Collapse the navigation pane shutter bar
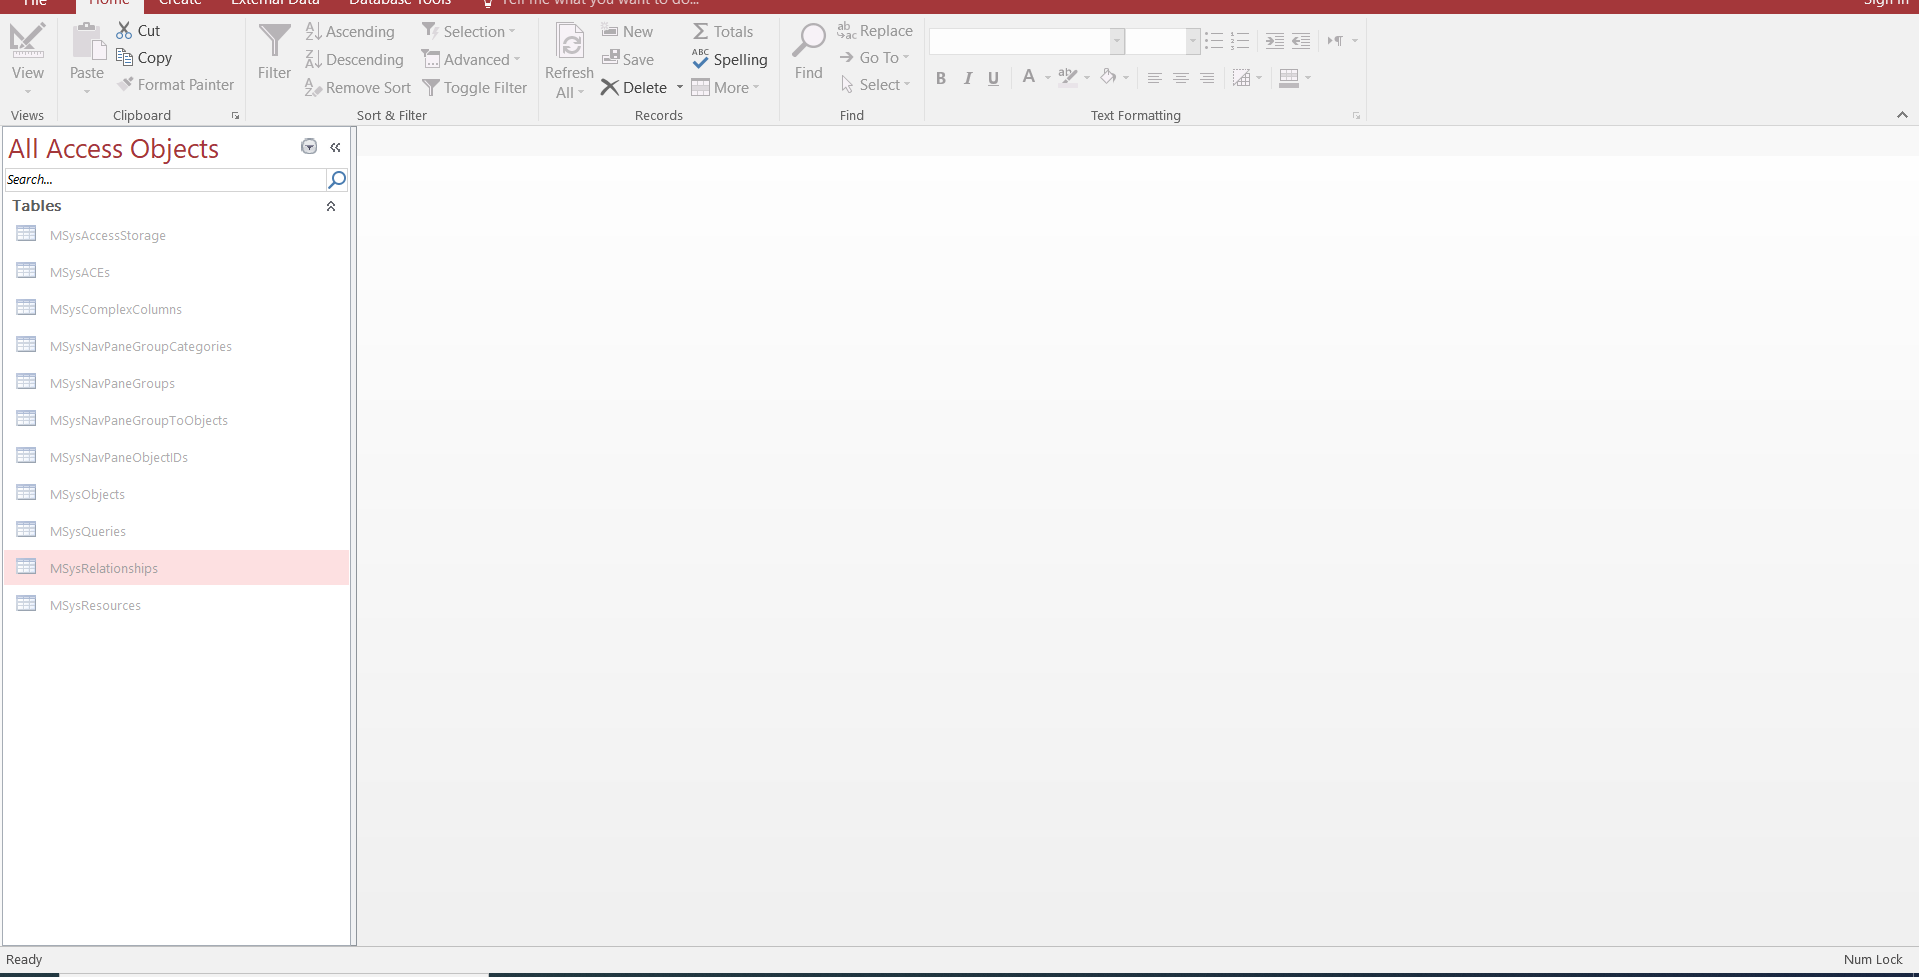The height and width of the screenshot is (977, 1919). [x=335, y=147]
